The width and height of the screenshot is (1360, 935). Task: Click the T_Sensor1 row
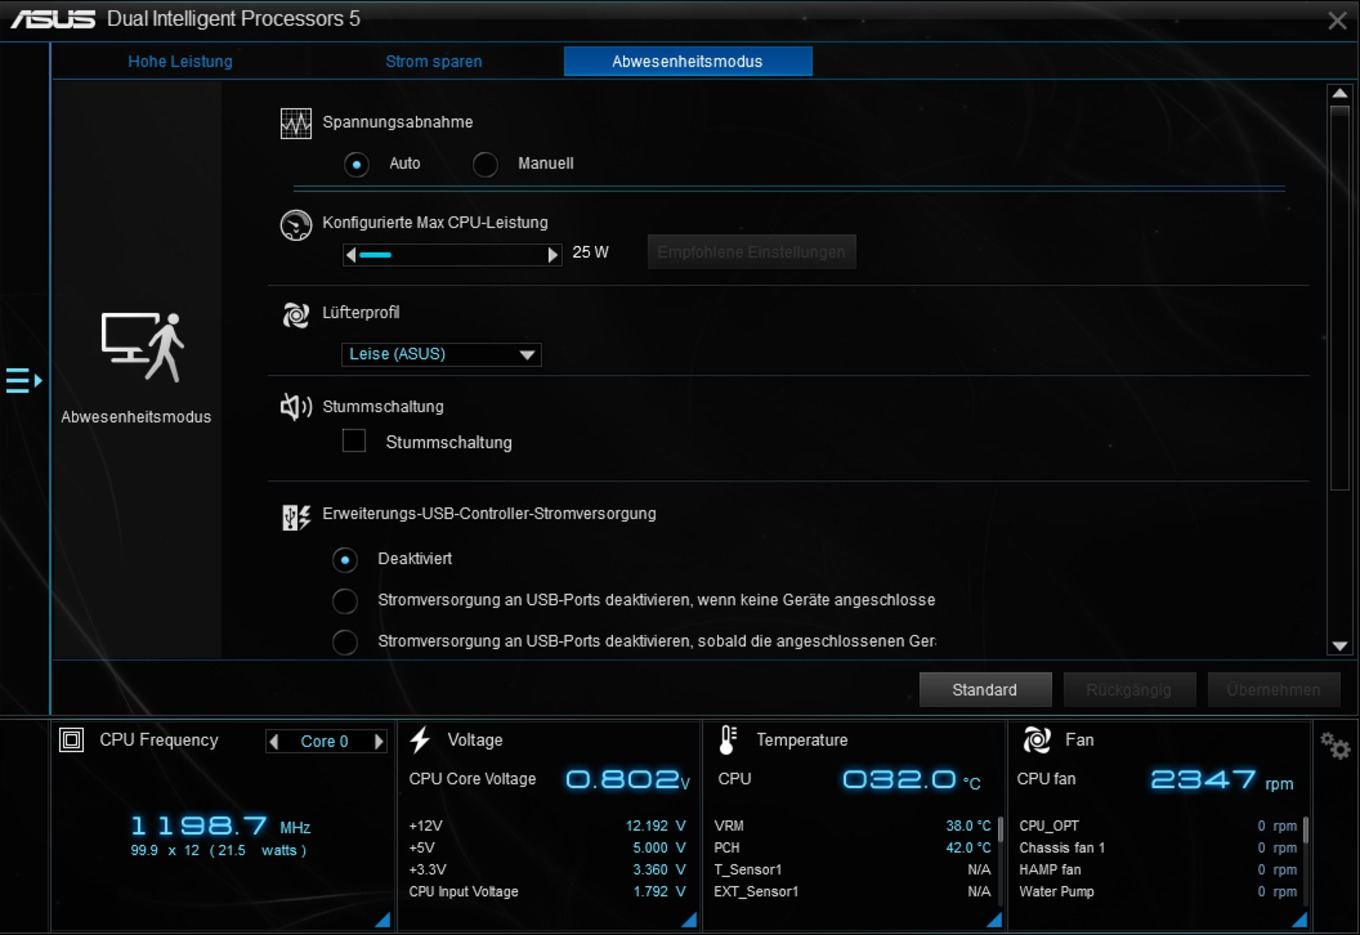click(x=852, y=870)
